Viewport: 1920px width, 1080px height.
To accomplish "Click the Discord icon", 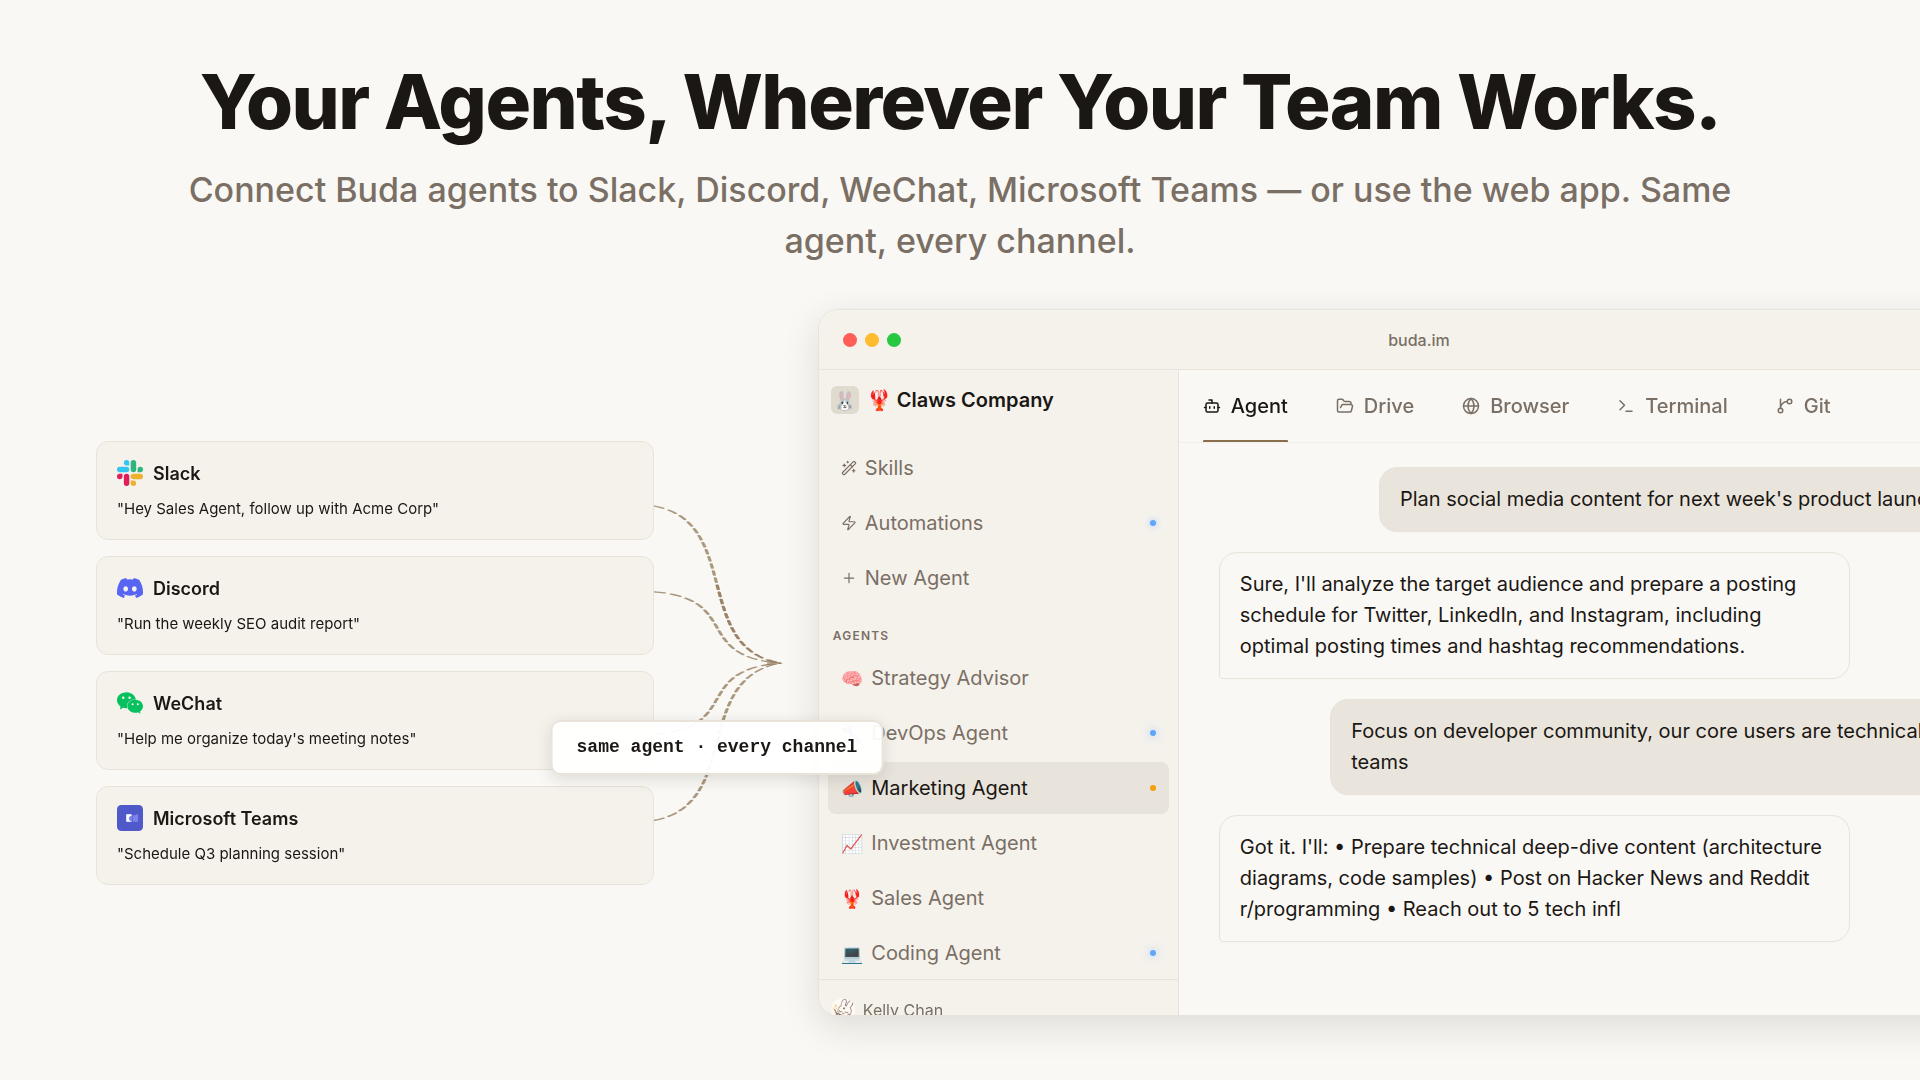I will (130, 588).
